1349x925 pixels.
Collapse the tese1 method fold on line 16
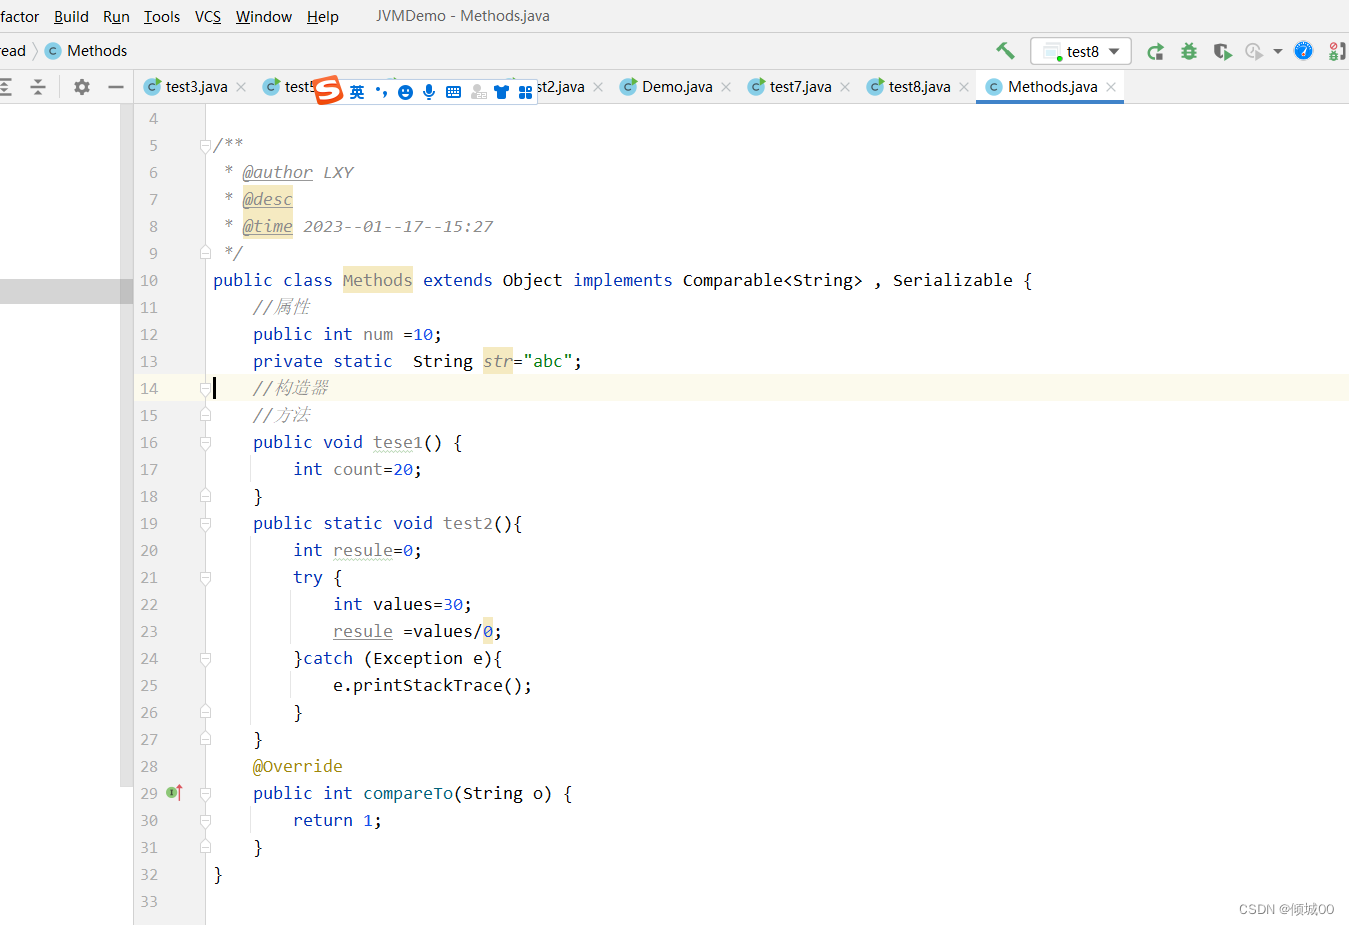click(205, 442)
